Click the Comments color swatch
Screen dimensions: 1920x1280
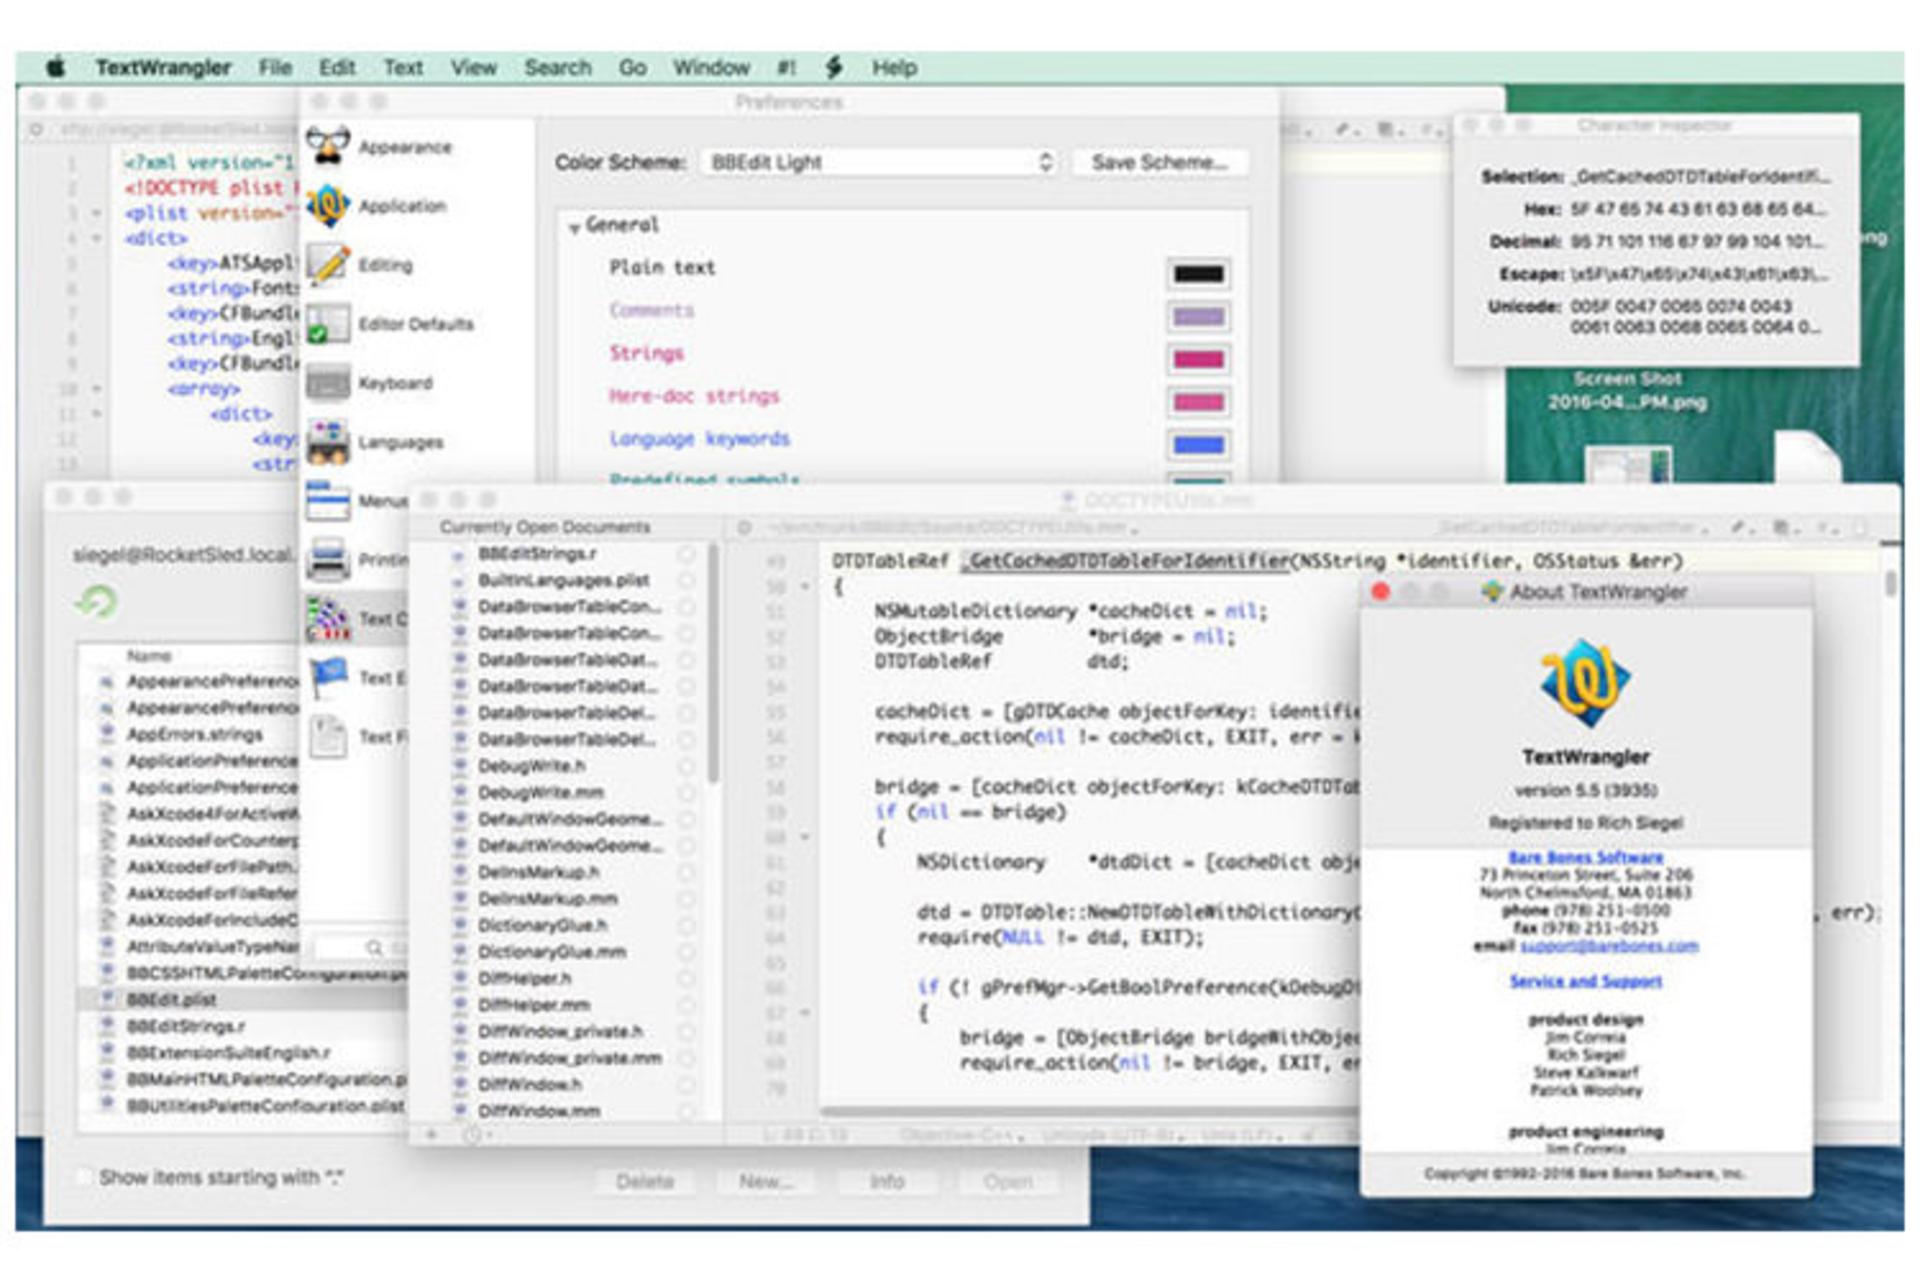(x=1198, y=317)
